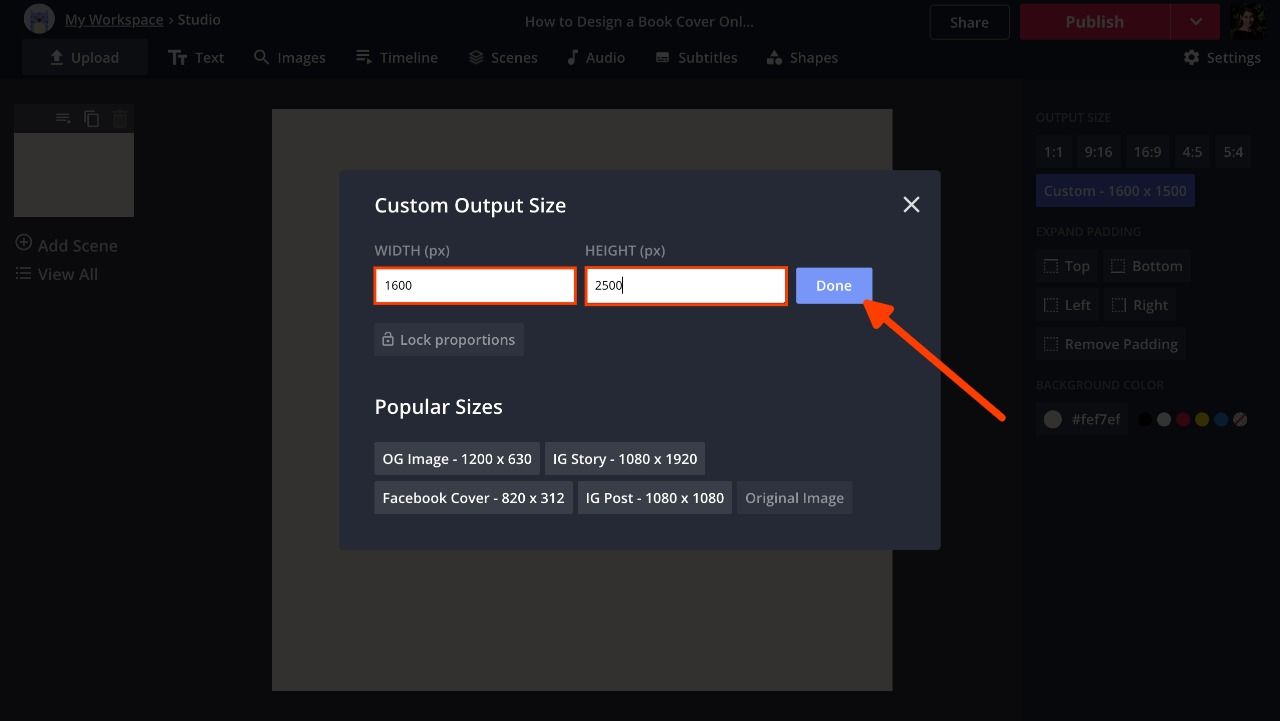Screen dimensions: 1280x721
Task: Click the WIDTH (px) input field
Action: coord(475,286)
